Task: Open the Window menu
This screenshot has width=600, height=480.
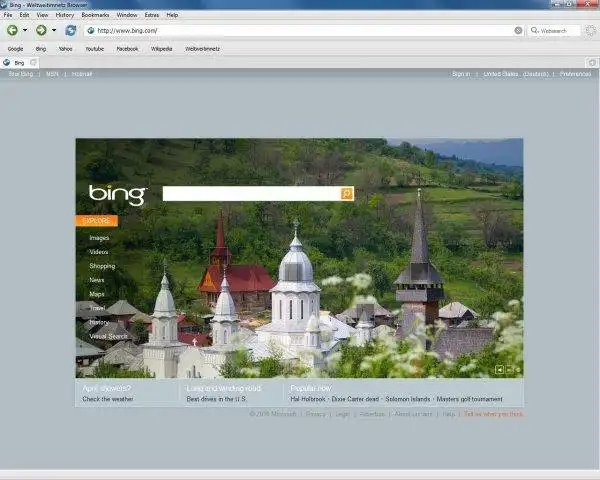Action: pos(127,15)
